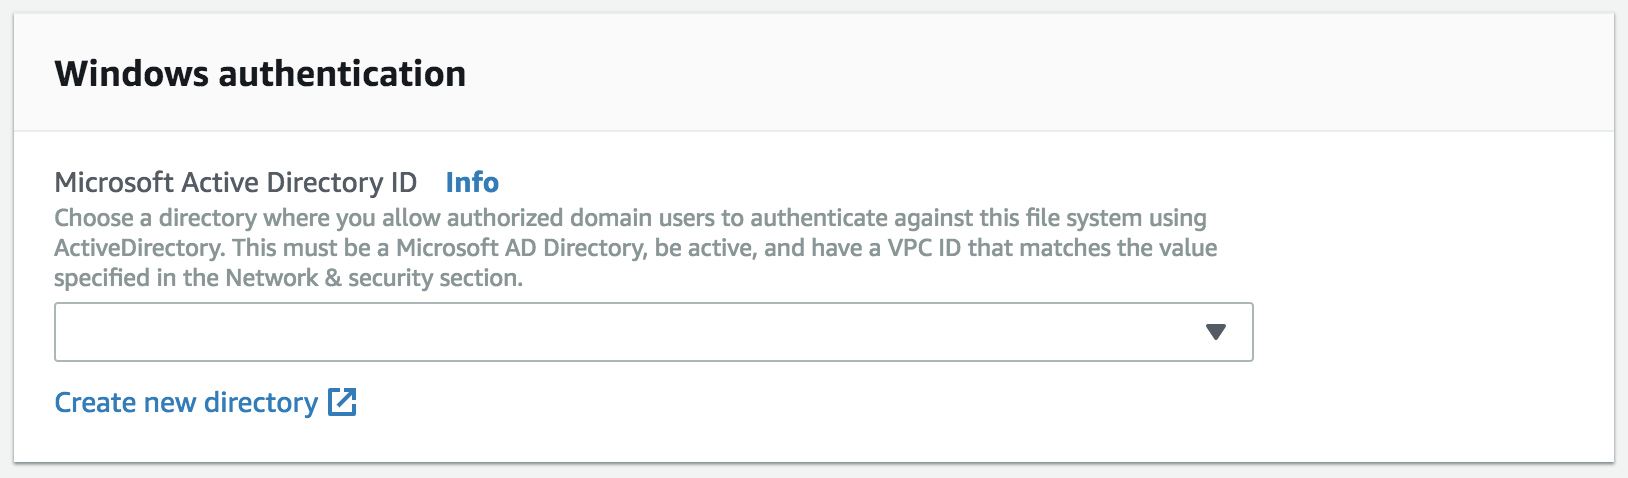Select the Windows authentication section heading
Image resolution: width=1628 pixels, height=478 pixels.
(x=260, y=74)
